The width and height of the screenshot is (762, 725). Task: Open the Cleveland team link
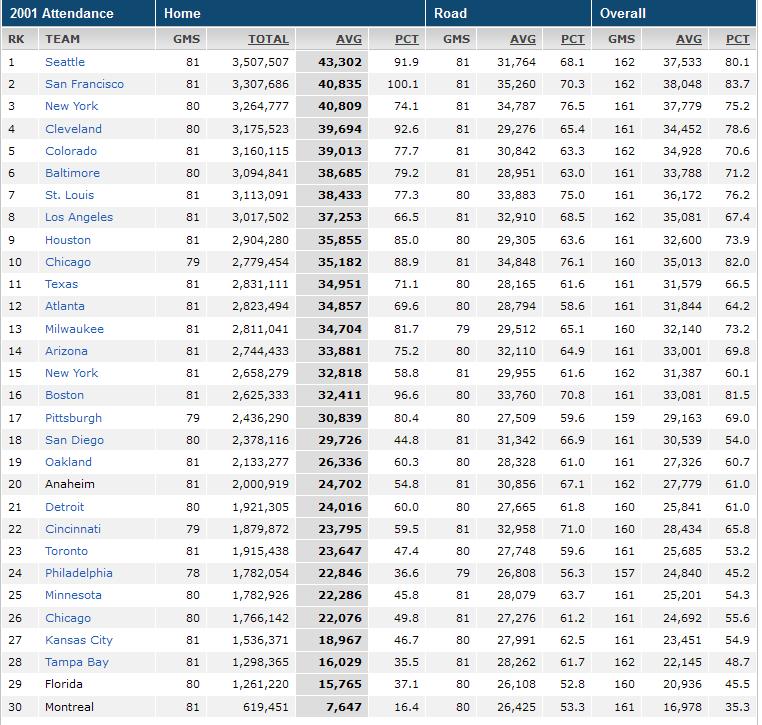[x=73, y=129]
